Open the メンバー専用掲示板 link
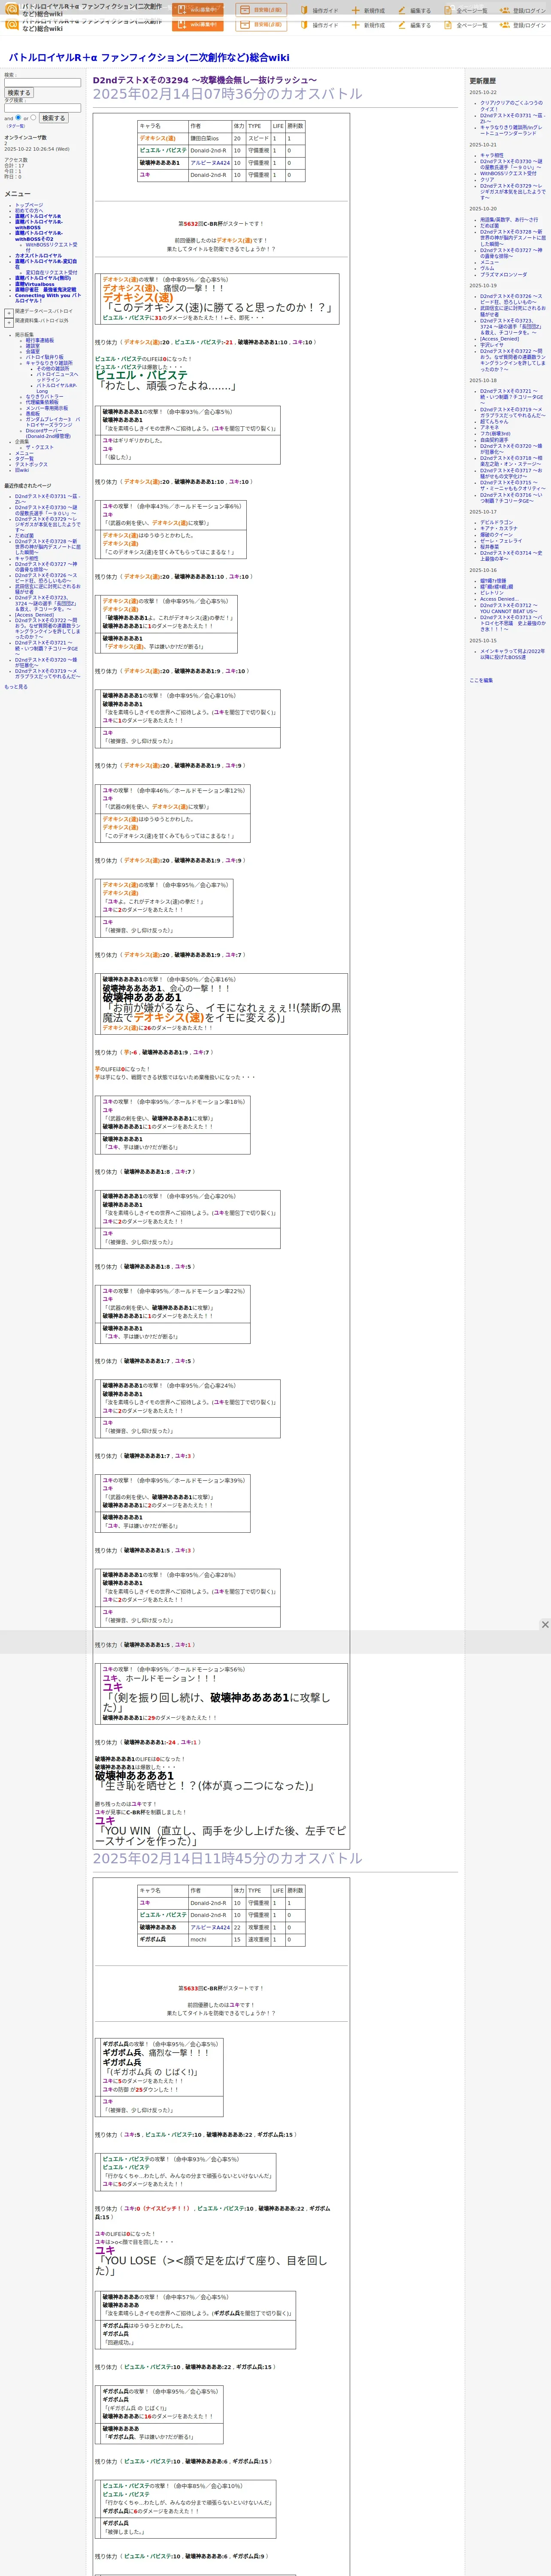551x2576 pixels. pyautogui.click(x=47, y=408)
